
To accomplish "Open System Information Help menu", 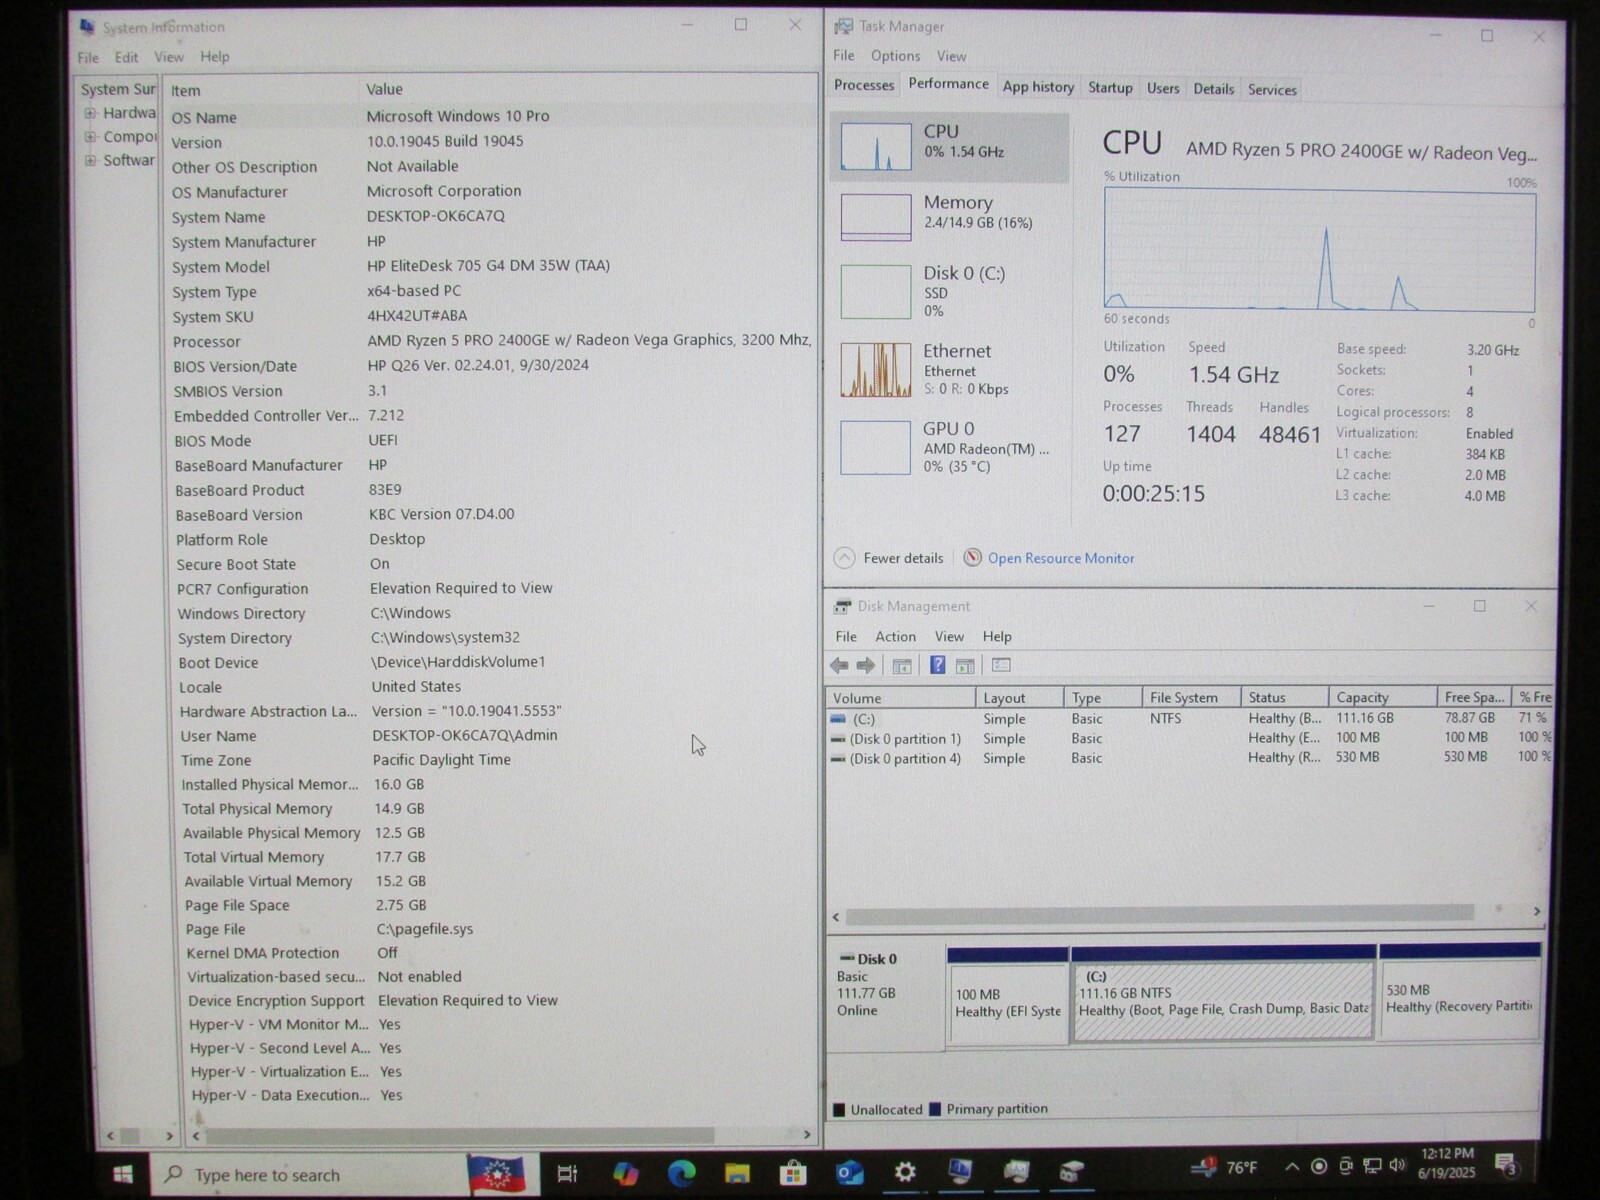I will pos(214,57).
